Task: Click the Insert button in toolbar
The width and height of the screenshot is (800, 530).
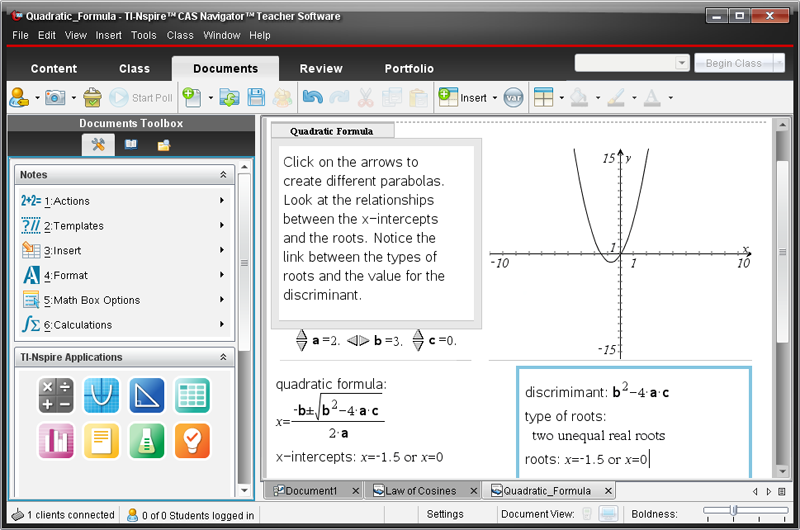Action: (463, 97)
